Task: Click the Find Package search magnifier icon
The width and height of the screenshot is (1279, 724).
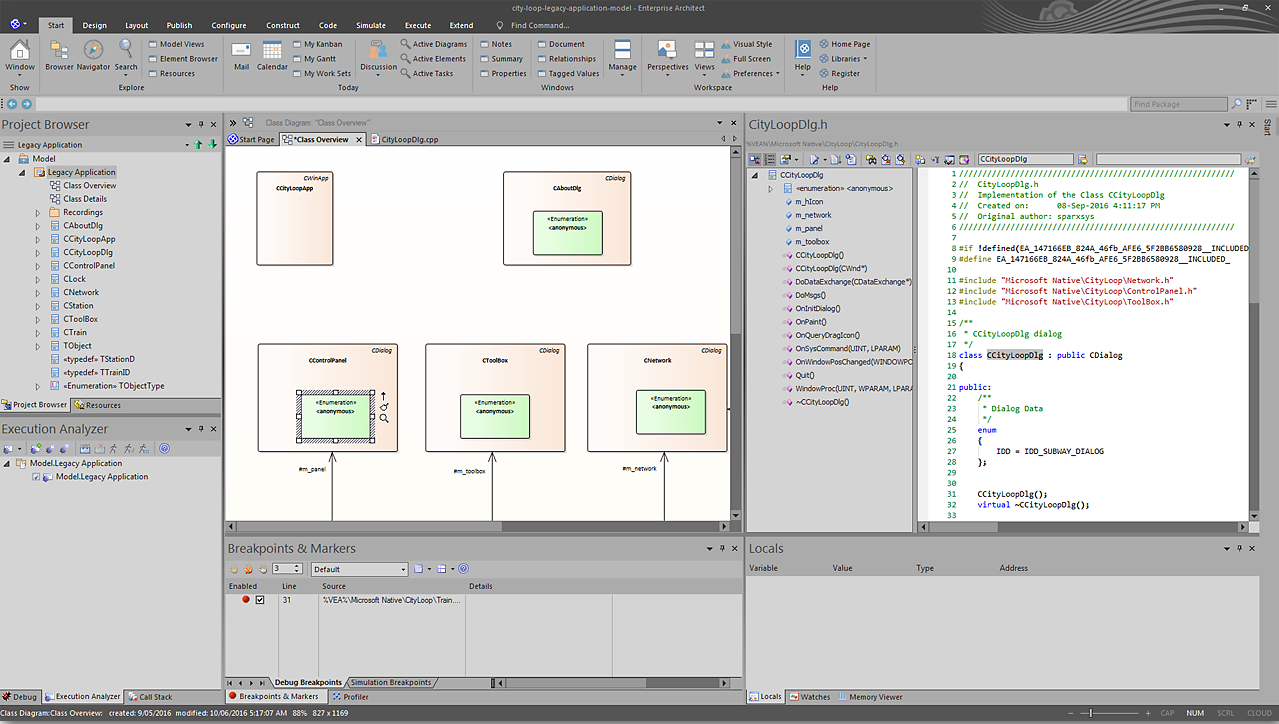Action: click(1237, 104)
